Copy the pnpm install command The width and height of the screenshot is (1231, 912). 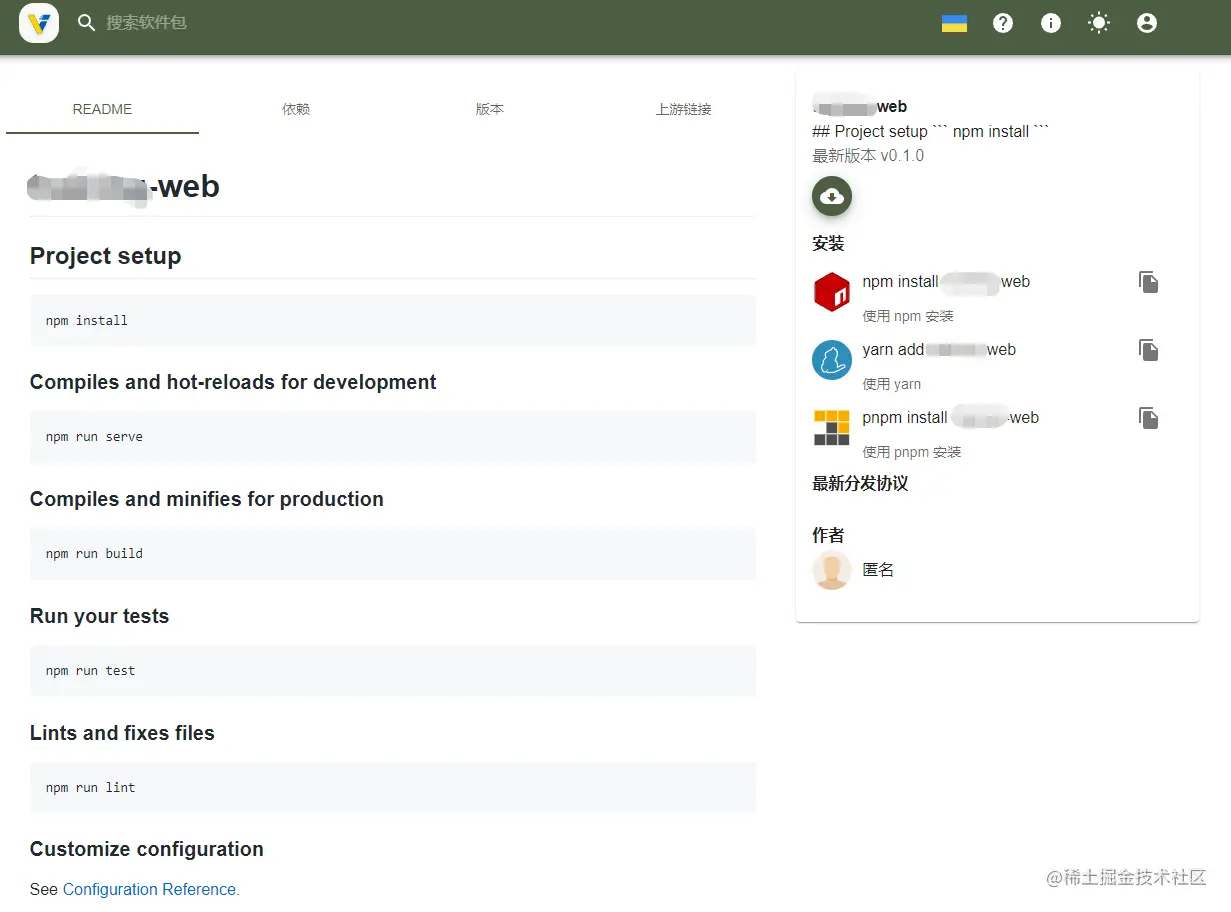pos(1149,418)
